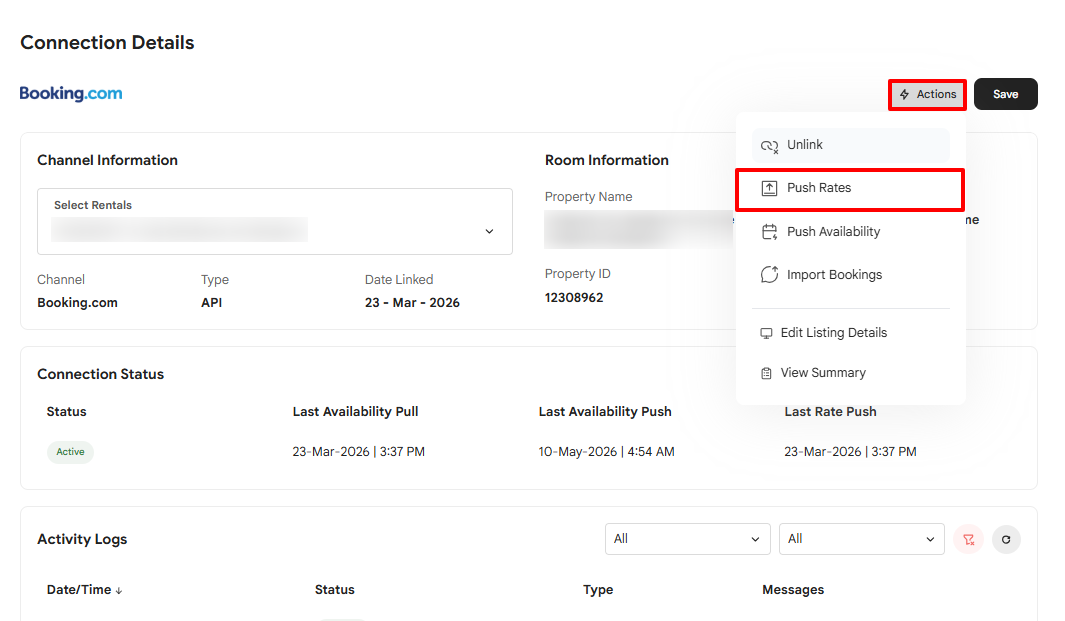1065x621 pixels.
Task: Click the Messages column header
Action: click(x=793, y=590)
